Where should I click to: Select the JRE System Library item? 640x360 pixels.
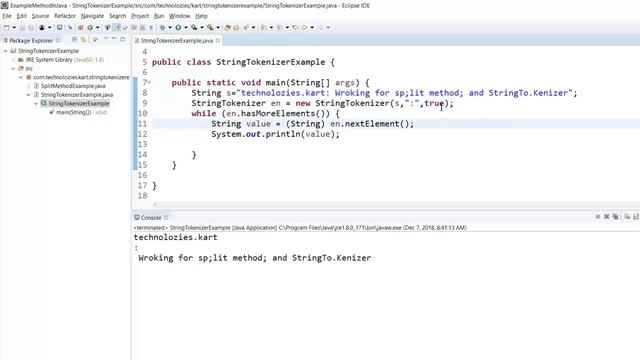tap(61, 60)
